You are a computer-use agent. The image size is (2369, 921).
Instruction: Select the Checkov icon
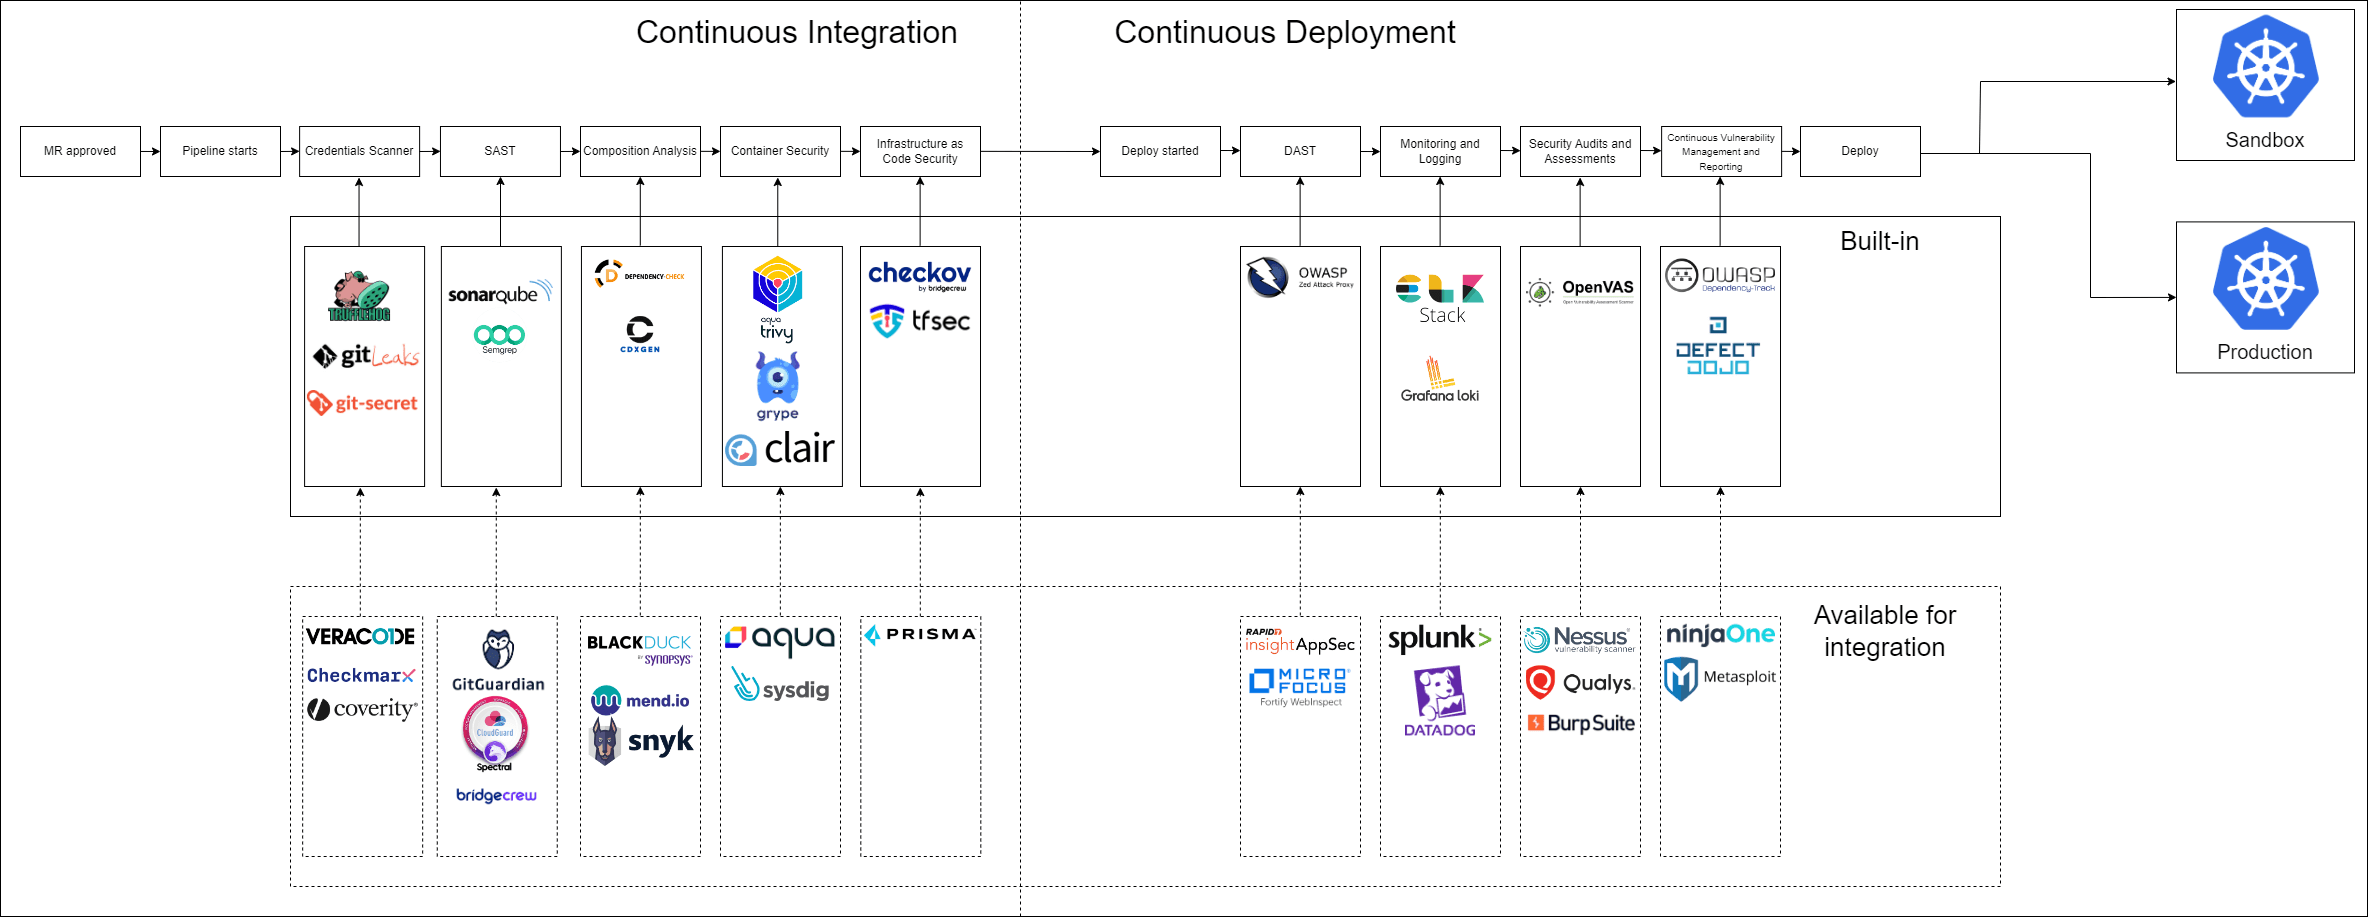click(919, 272)
